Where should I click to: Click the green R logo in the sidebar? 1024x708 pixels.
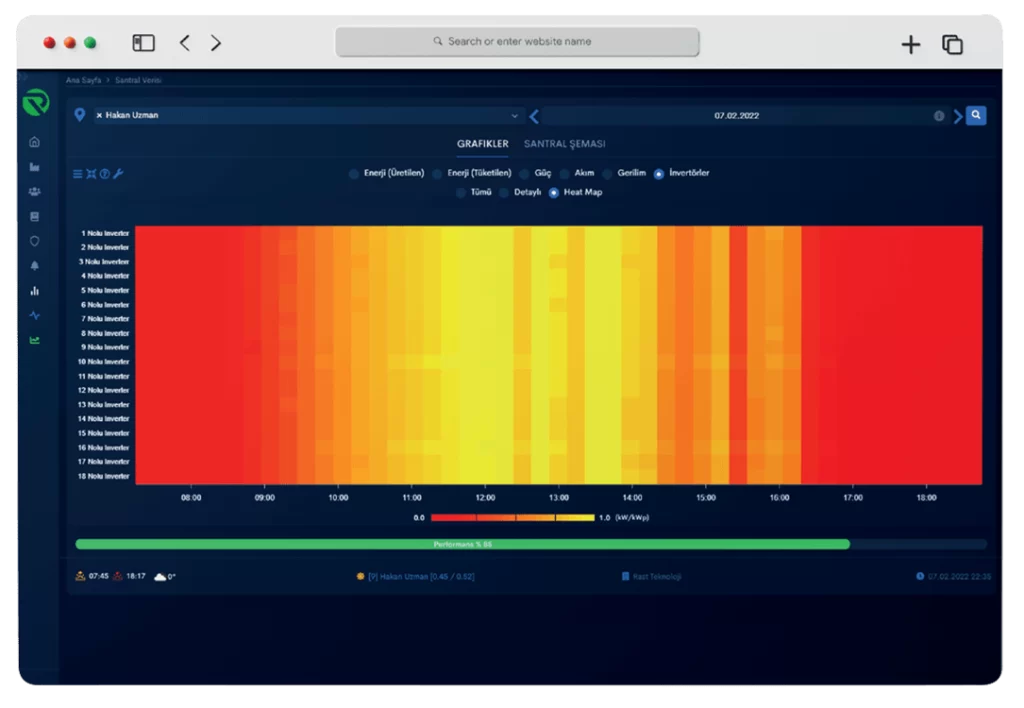(x=36, y=103)
